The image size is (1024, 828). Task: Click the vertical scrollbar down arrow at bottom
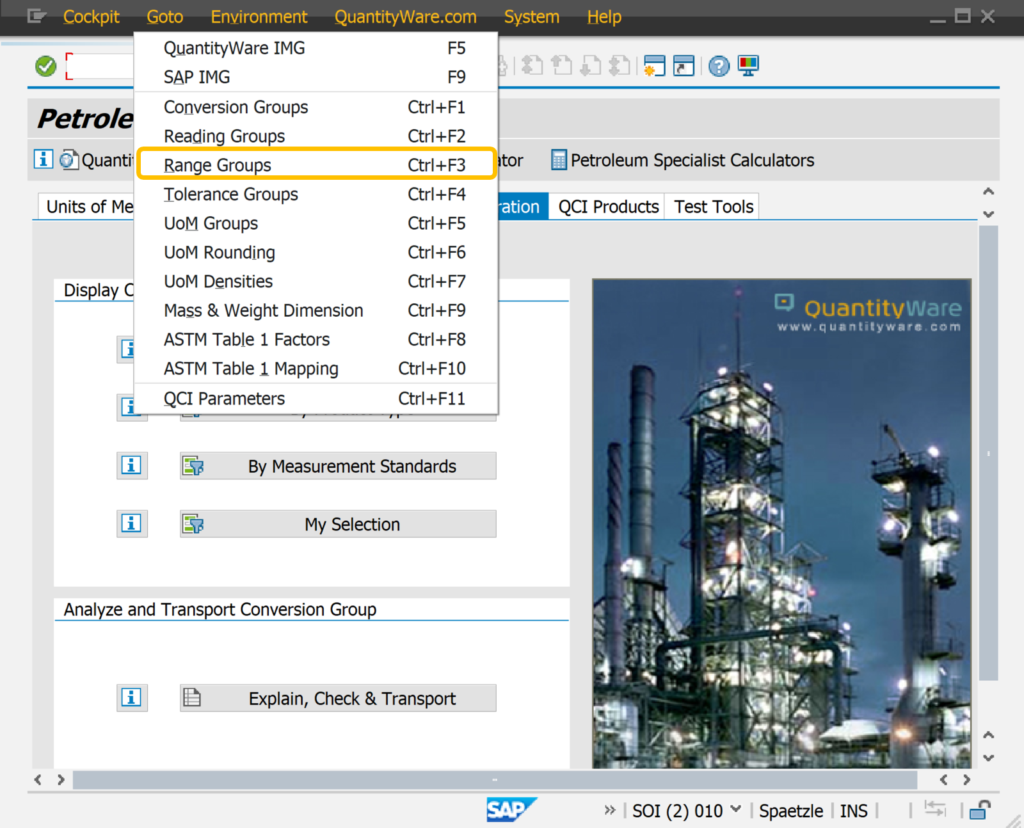[989, 758]
